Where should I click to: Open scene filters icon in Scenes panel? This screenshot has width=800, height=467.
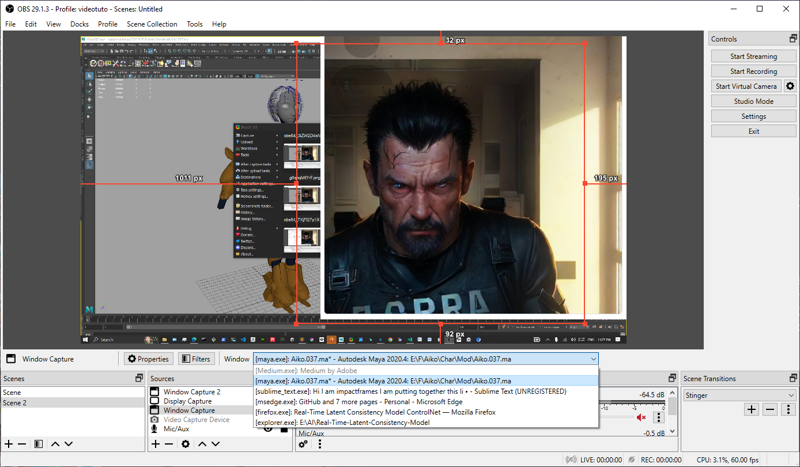(x=38, y=444)
